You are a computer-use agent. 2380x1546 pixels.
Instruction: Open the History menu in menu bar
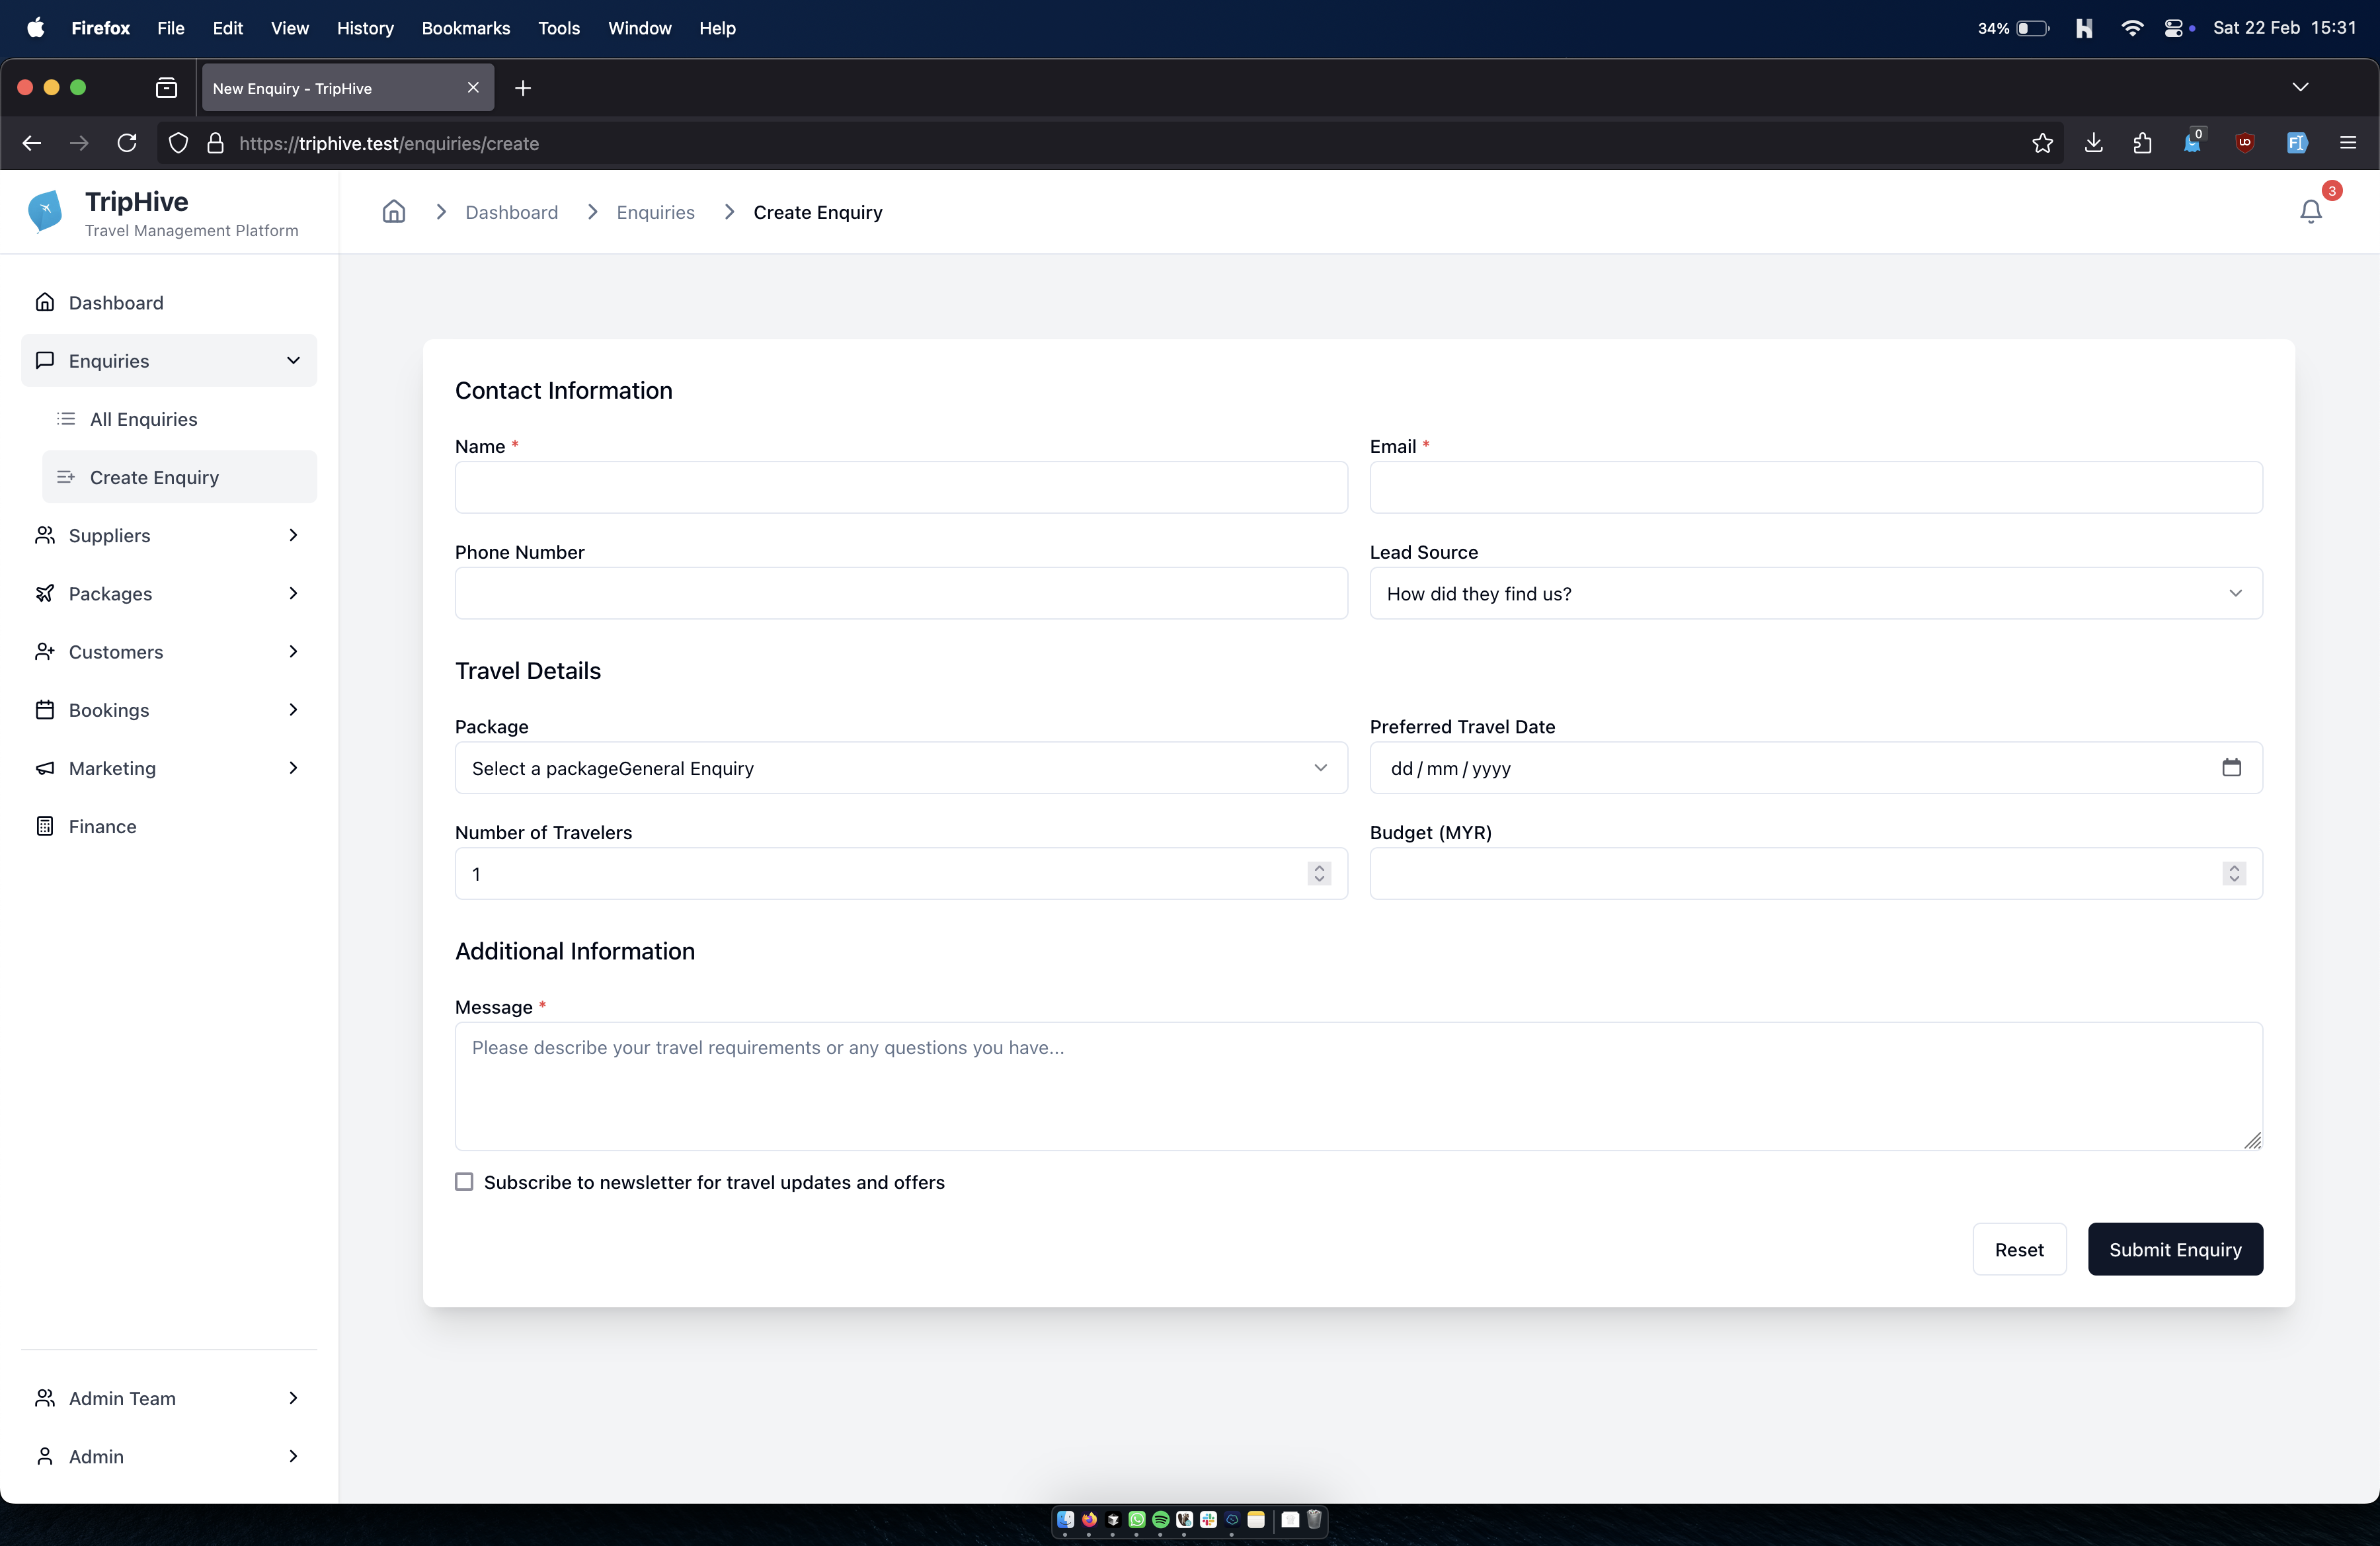point(364,28)
